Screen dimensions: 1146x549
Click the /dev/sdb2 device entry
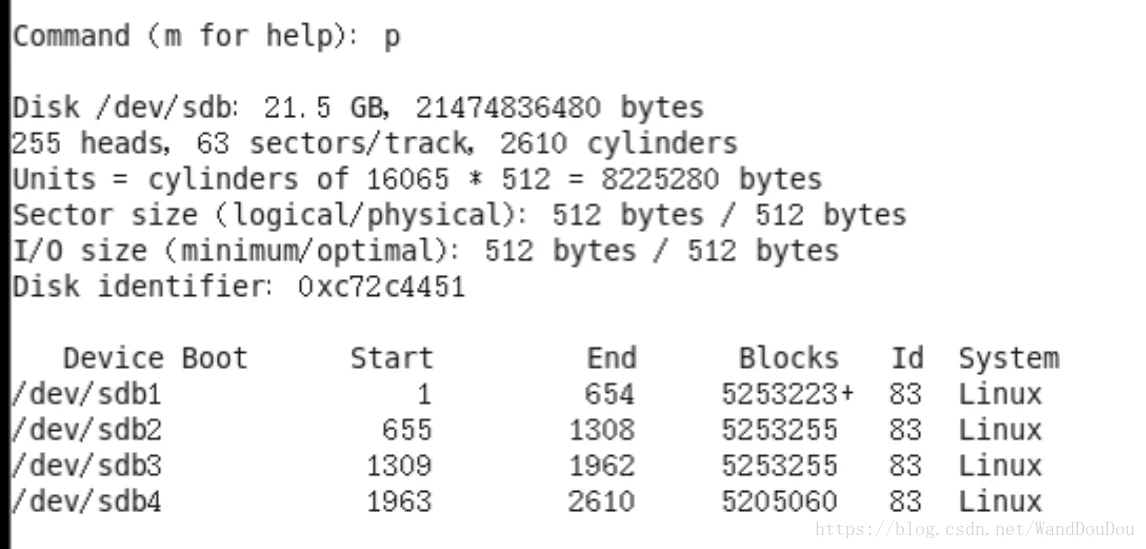87,430
